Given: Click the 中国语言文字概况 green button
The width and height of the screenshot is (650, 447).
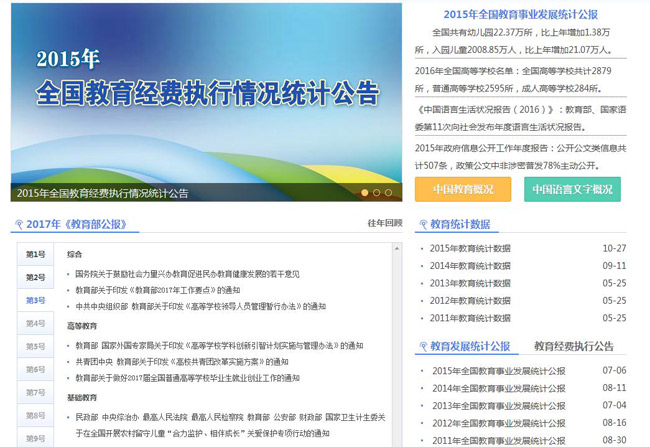Looking at the screenshot, I should tap(572, 190).
